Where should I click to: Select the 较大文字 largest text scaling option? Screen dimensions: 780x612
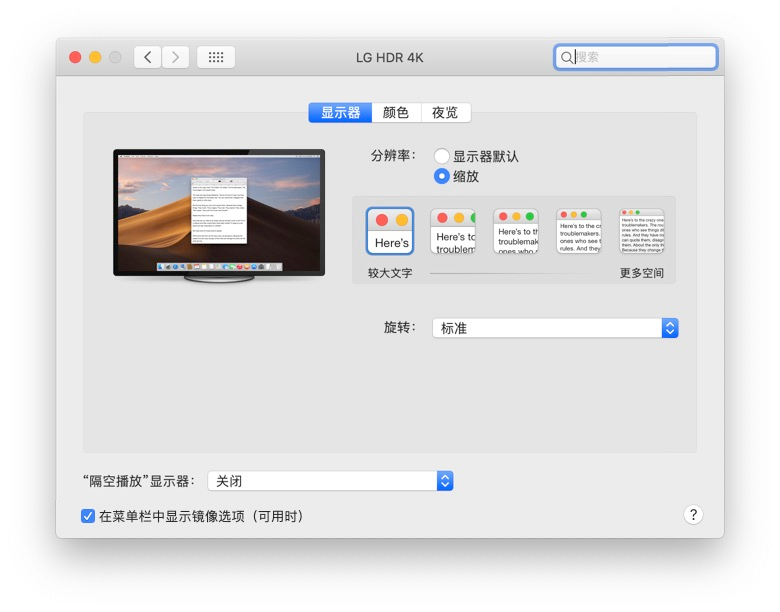point(390,231)
